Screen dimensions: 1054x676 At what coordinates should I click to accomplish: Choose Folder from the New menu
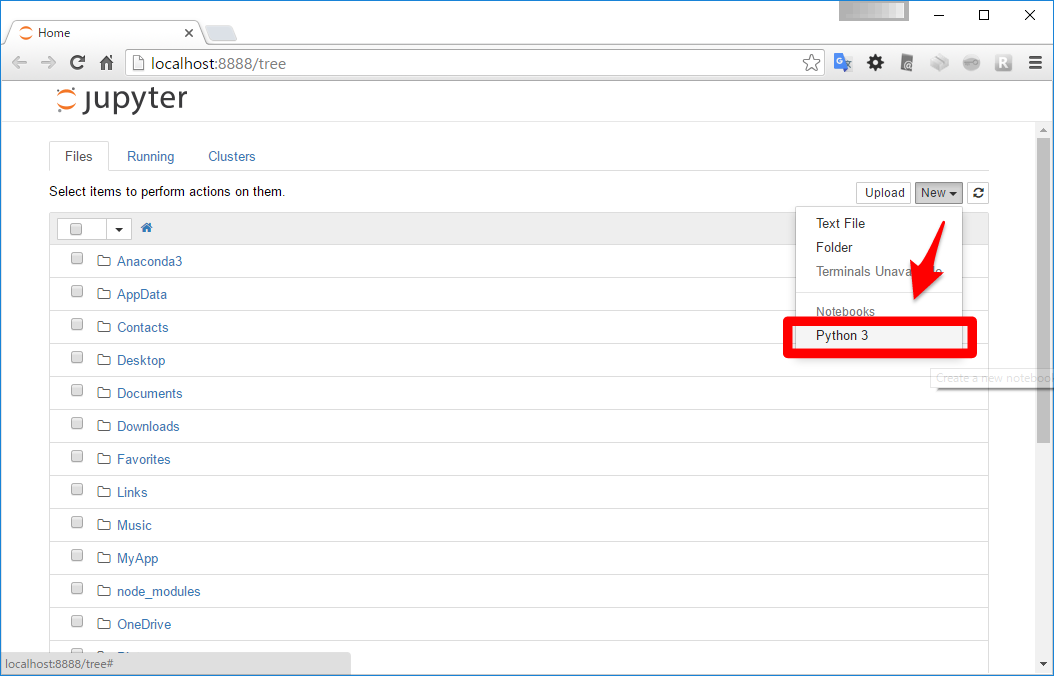tap(879, 247)
